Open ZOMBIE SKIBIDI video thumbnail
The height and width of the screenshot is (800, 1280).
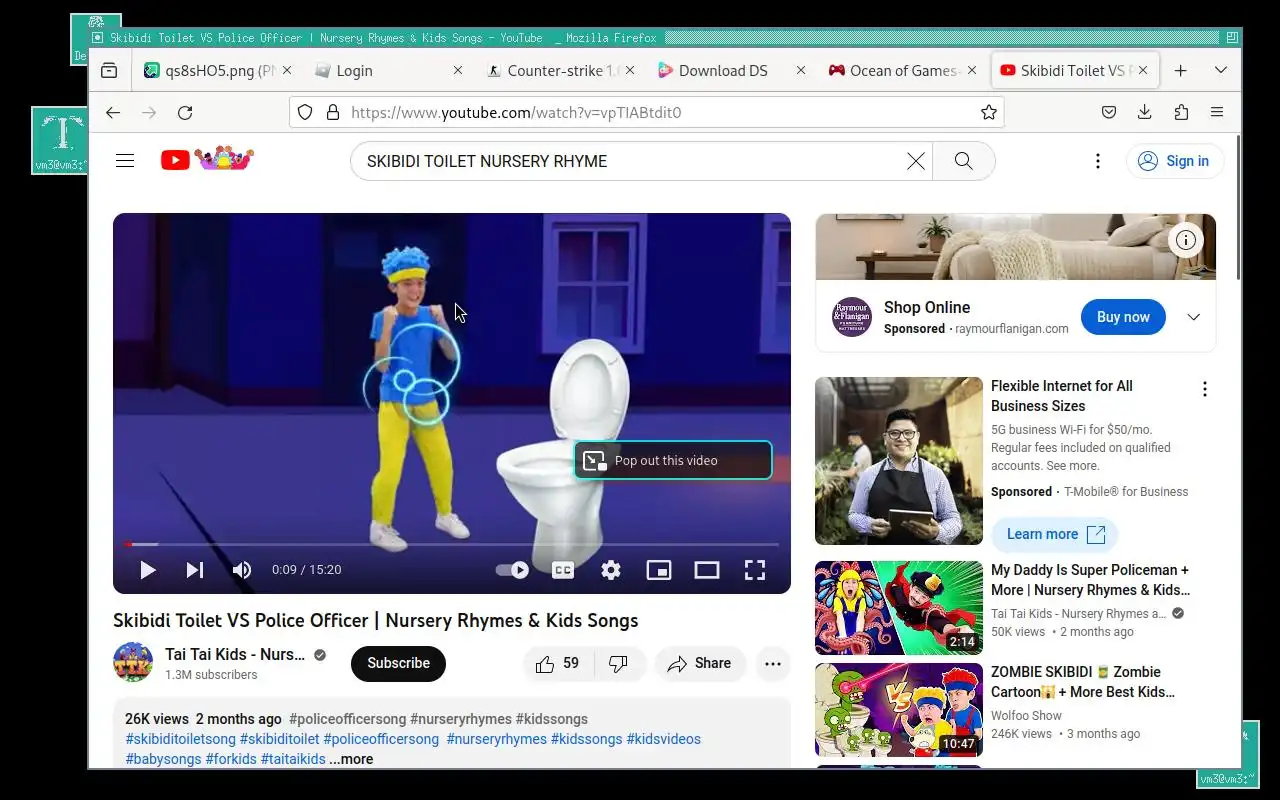pos(899,710)
